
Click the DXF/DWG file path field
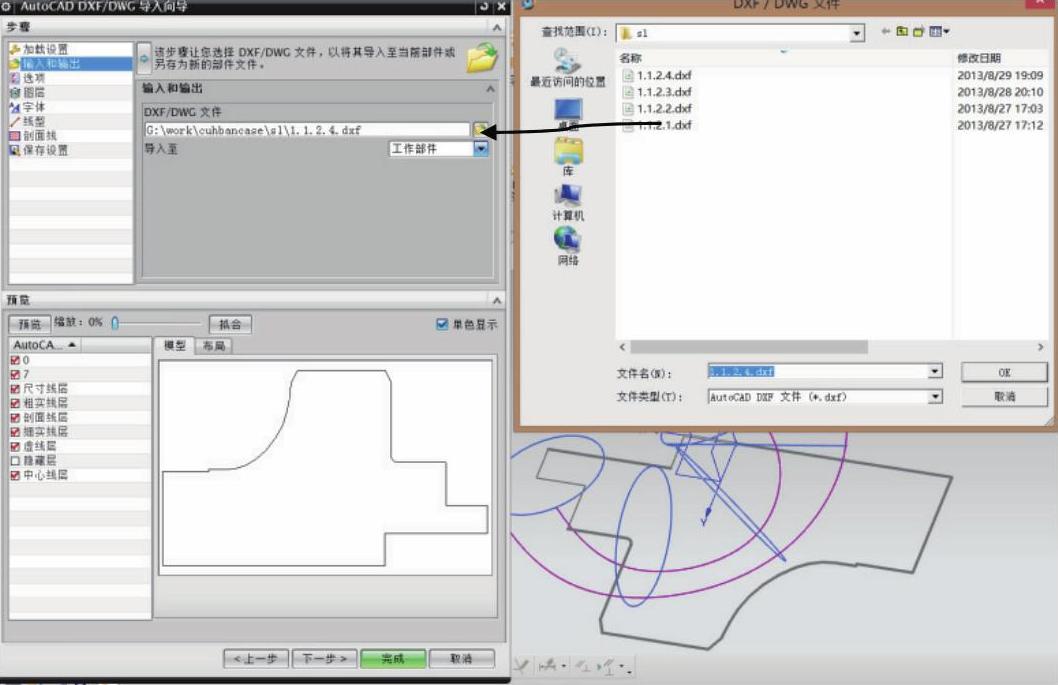pos(307,130)
